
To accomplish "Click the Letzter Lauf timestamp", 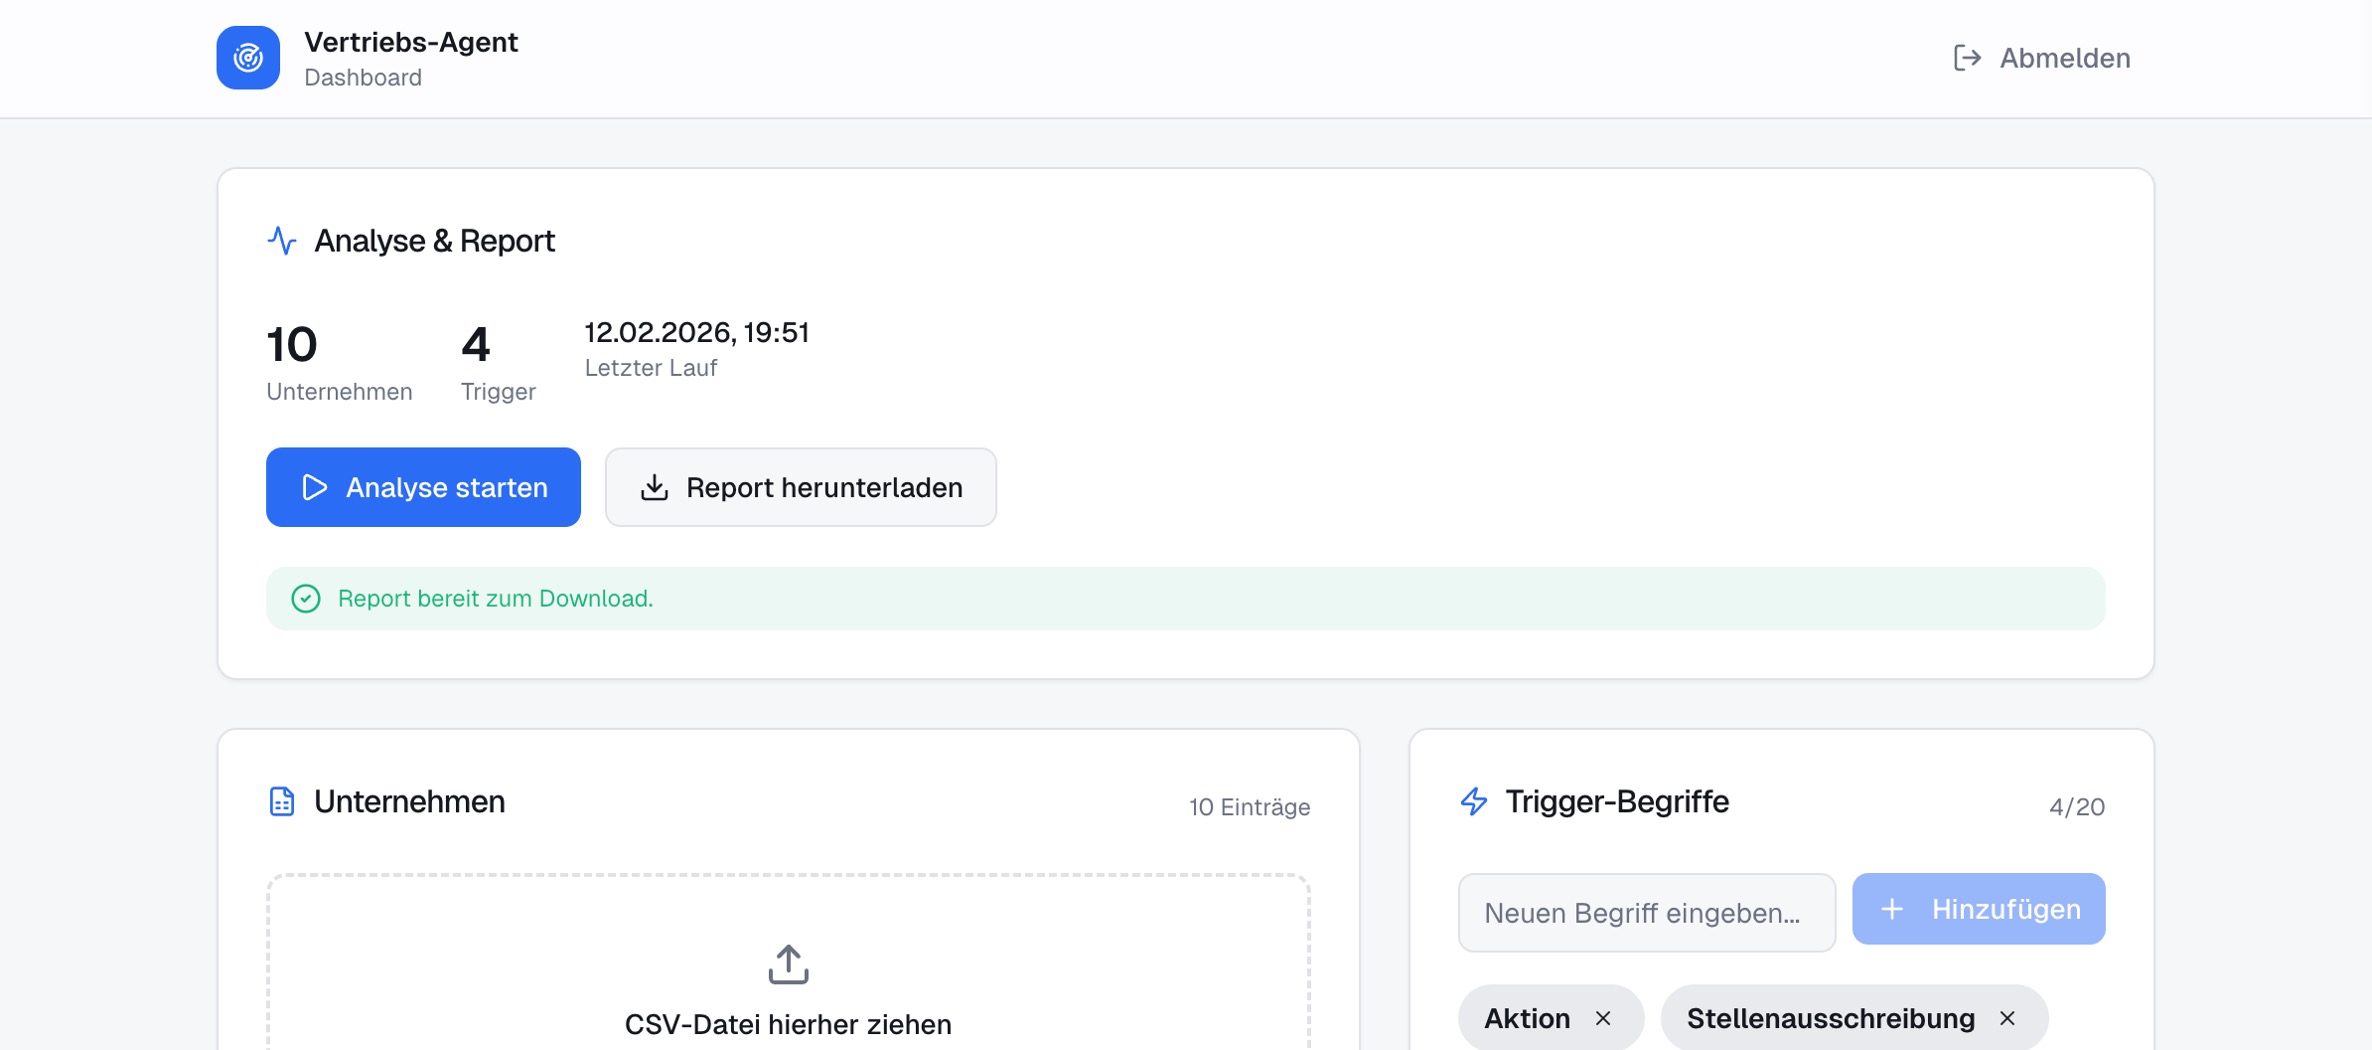I will (x=696, y=333).
